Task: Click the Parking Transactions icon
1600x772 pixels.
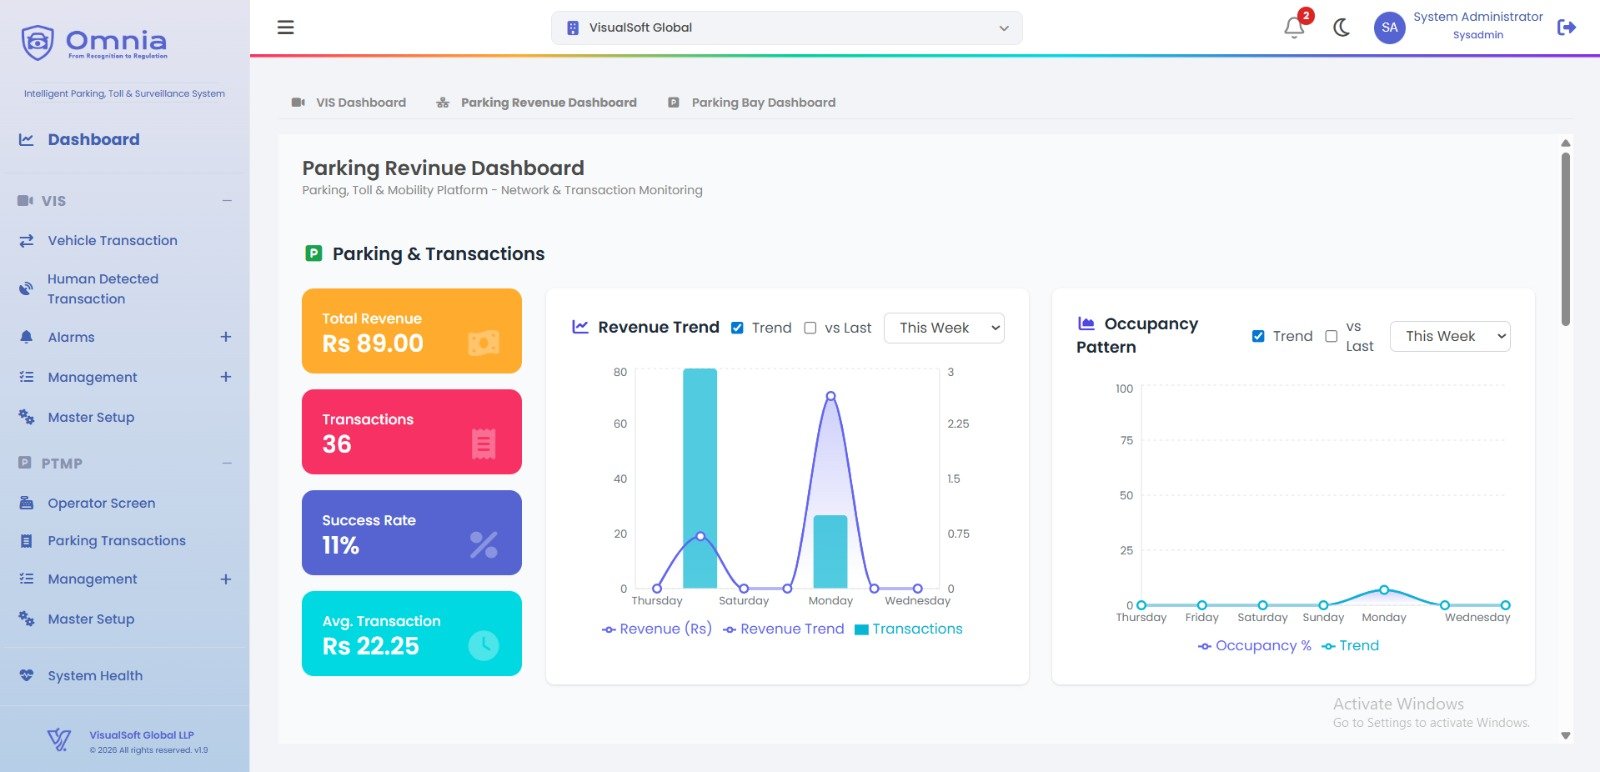Action: (26, 541)
